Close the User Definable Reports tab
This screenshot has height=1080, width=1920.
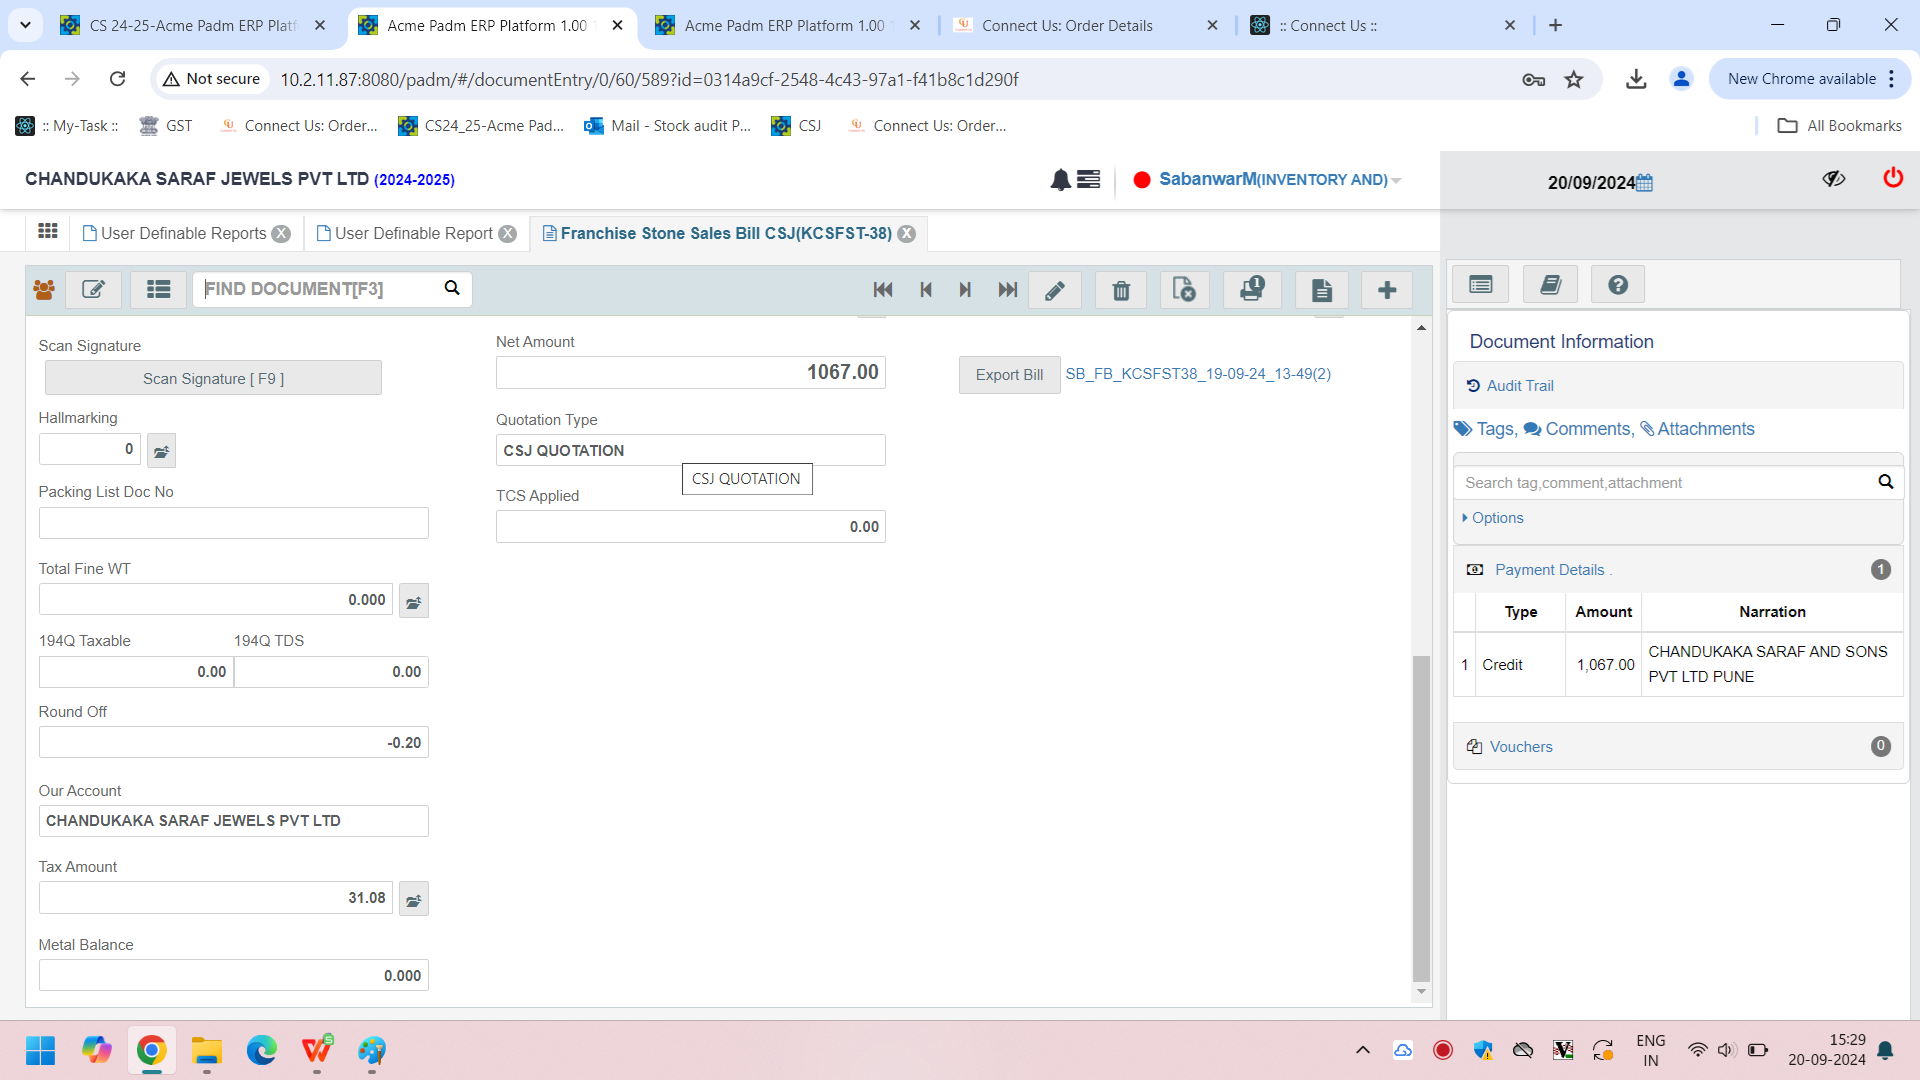coord(282,233)
